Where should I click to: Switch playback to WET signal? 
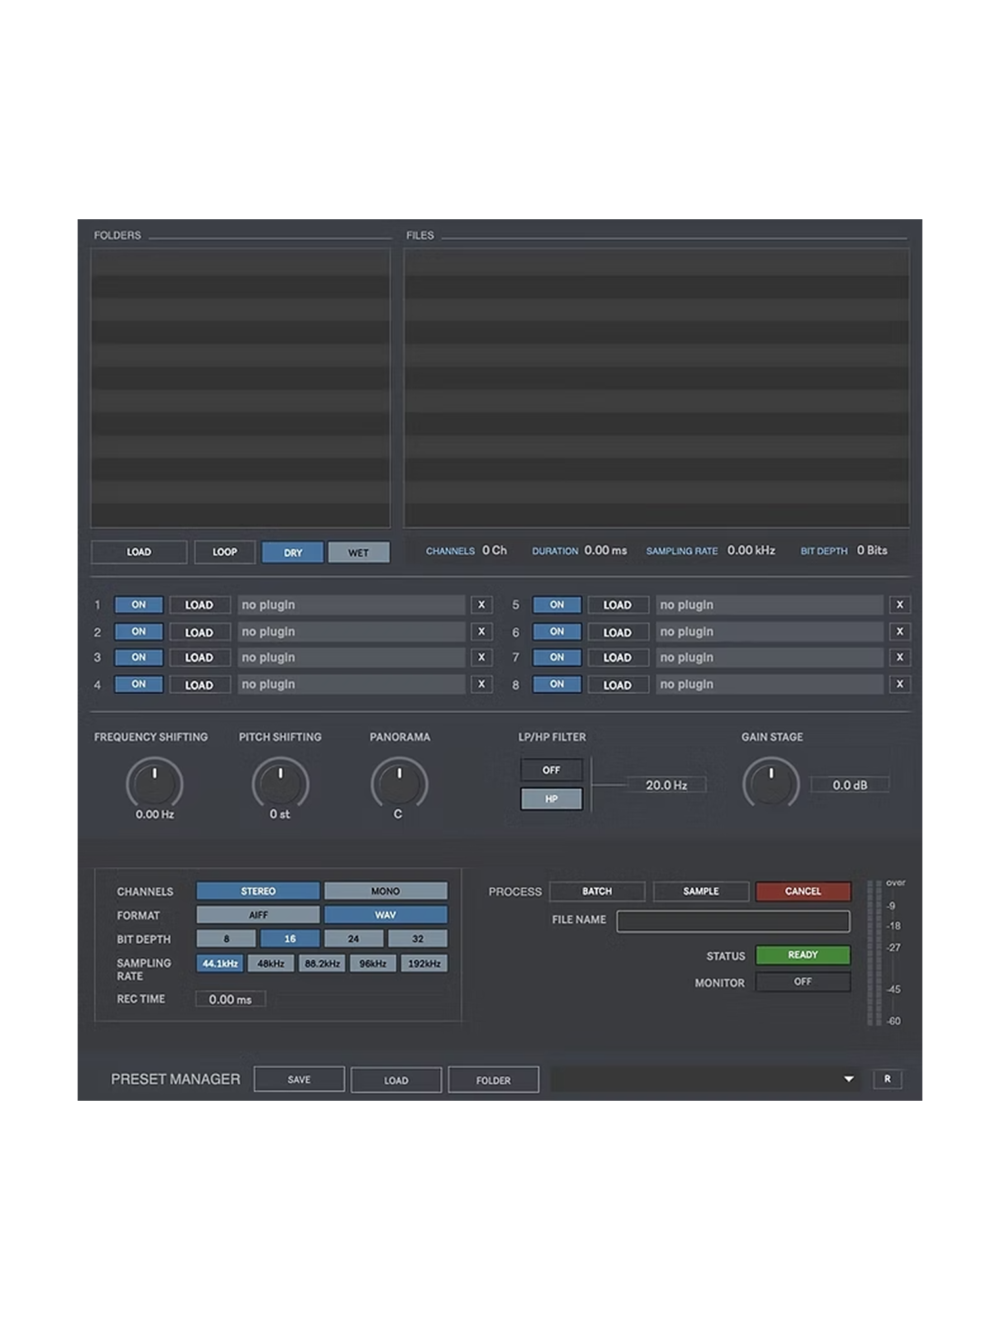pos(358,552)
